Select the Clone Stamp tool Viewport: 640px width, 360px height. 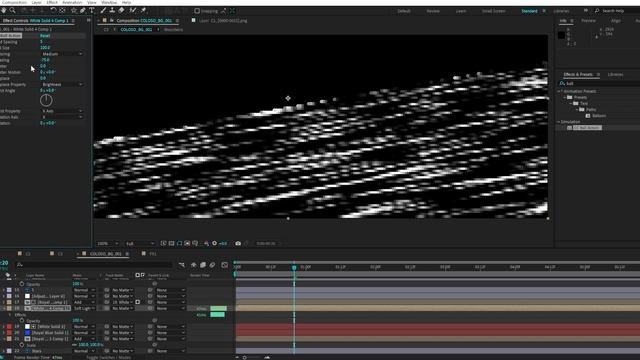tap(112, 10)
